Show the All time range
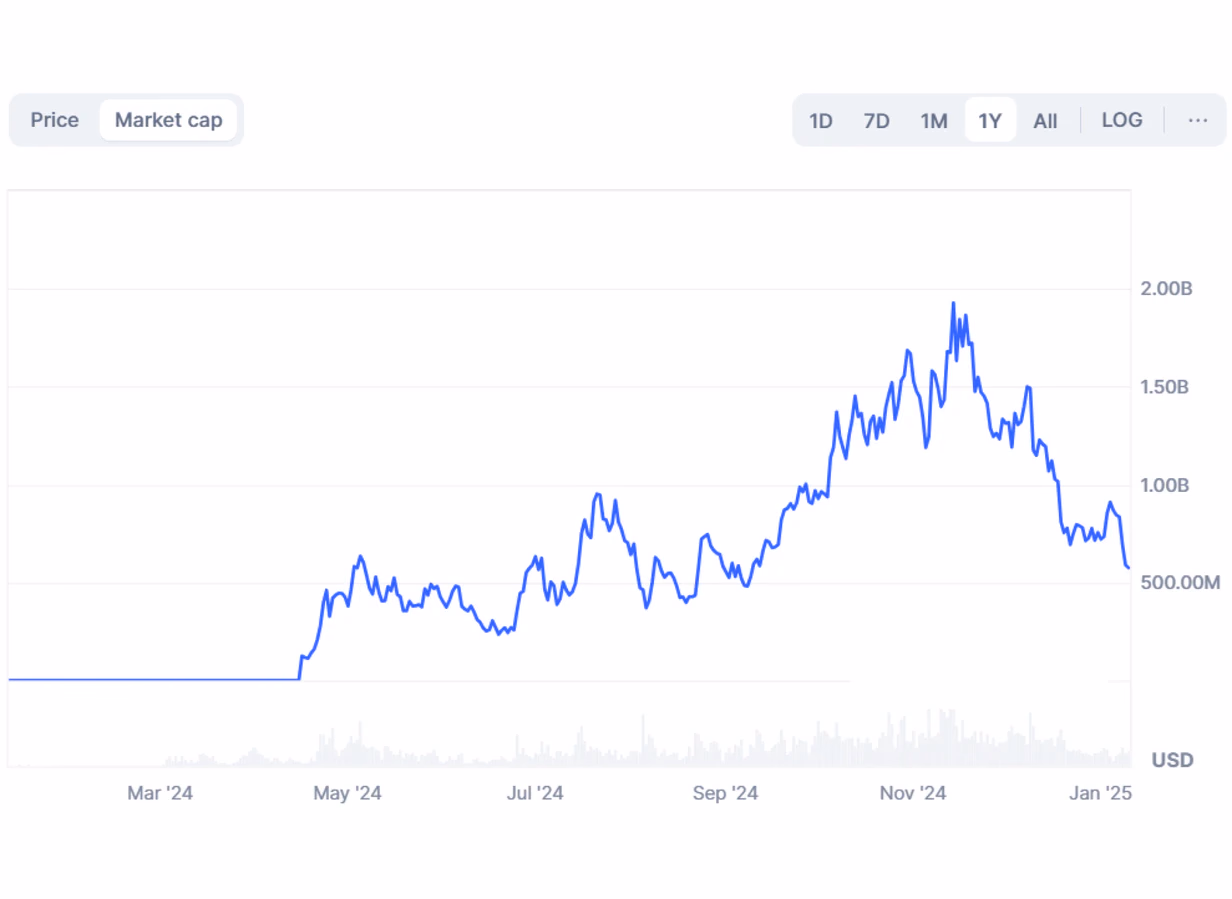The height and width of the screenshot is (899, 1232). 1045,121
